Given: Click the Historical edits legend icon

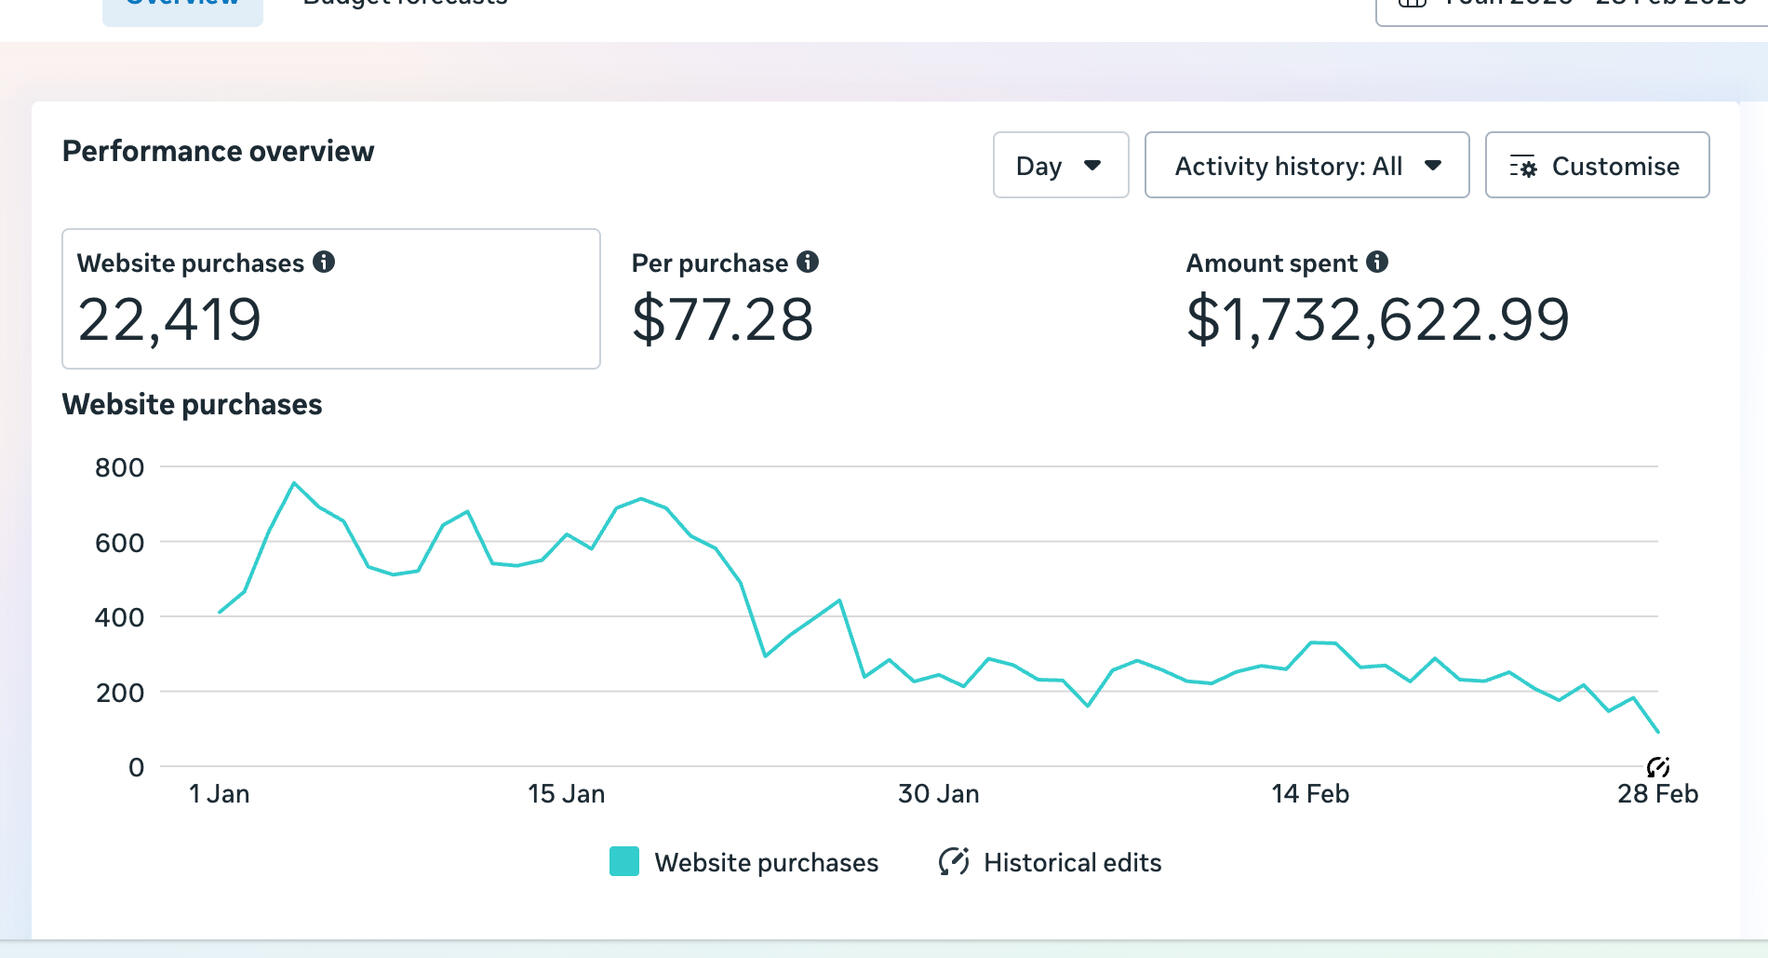Looking at the screenshot, I should pos(953,862).
